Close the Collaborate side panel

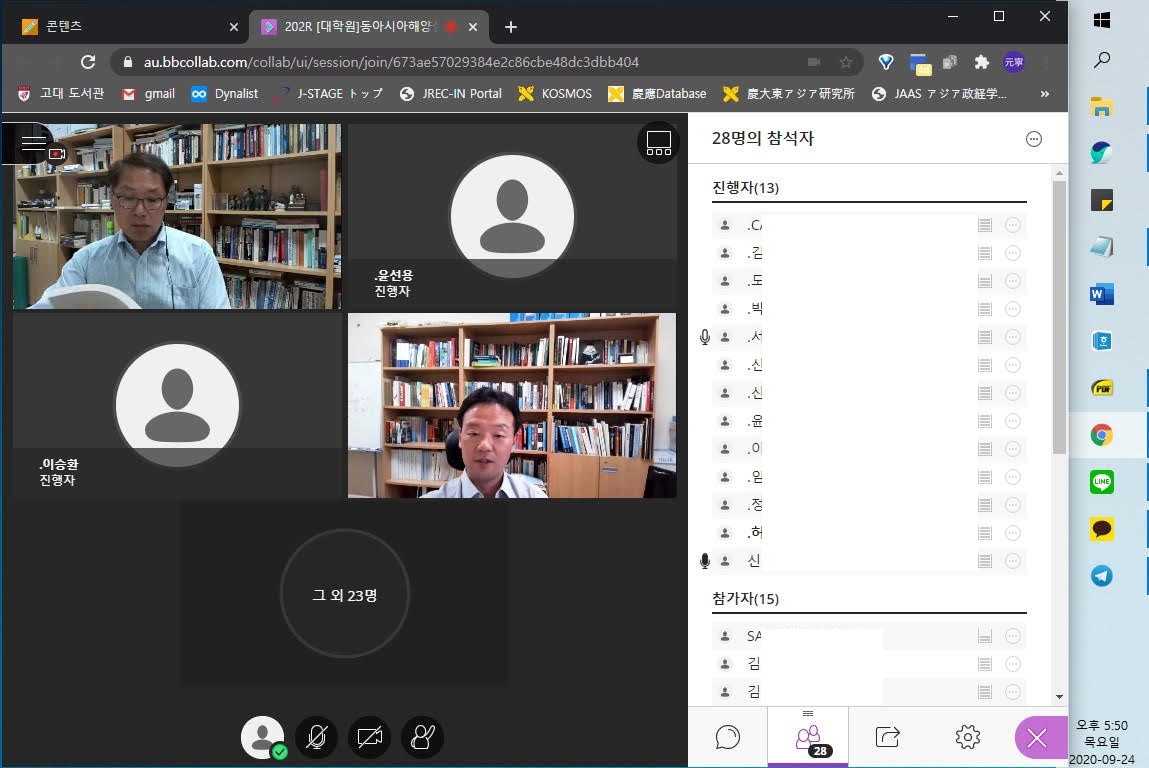[1036, 738]
